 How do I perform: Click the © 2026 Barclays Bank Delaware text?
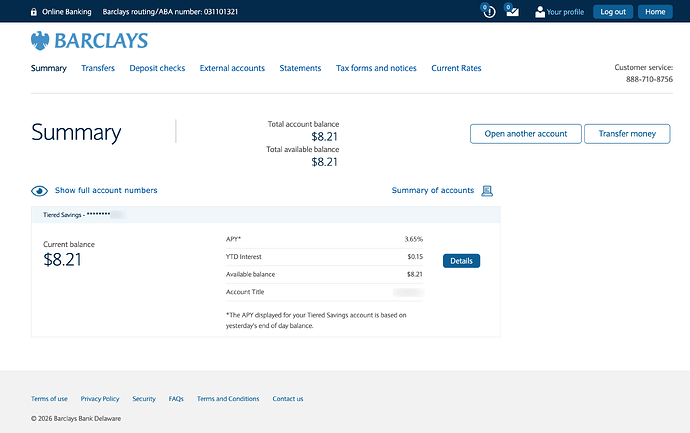point(76,418)
